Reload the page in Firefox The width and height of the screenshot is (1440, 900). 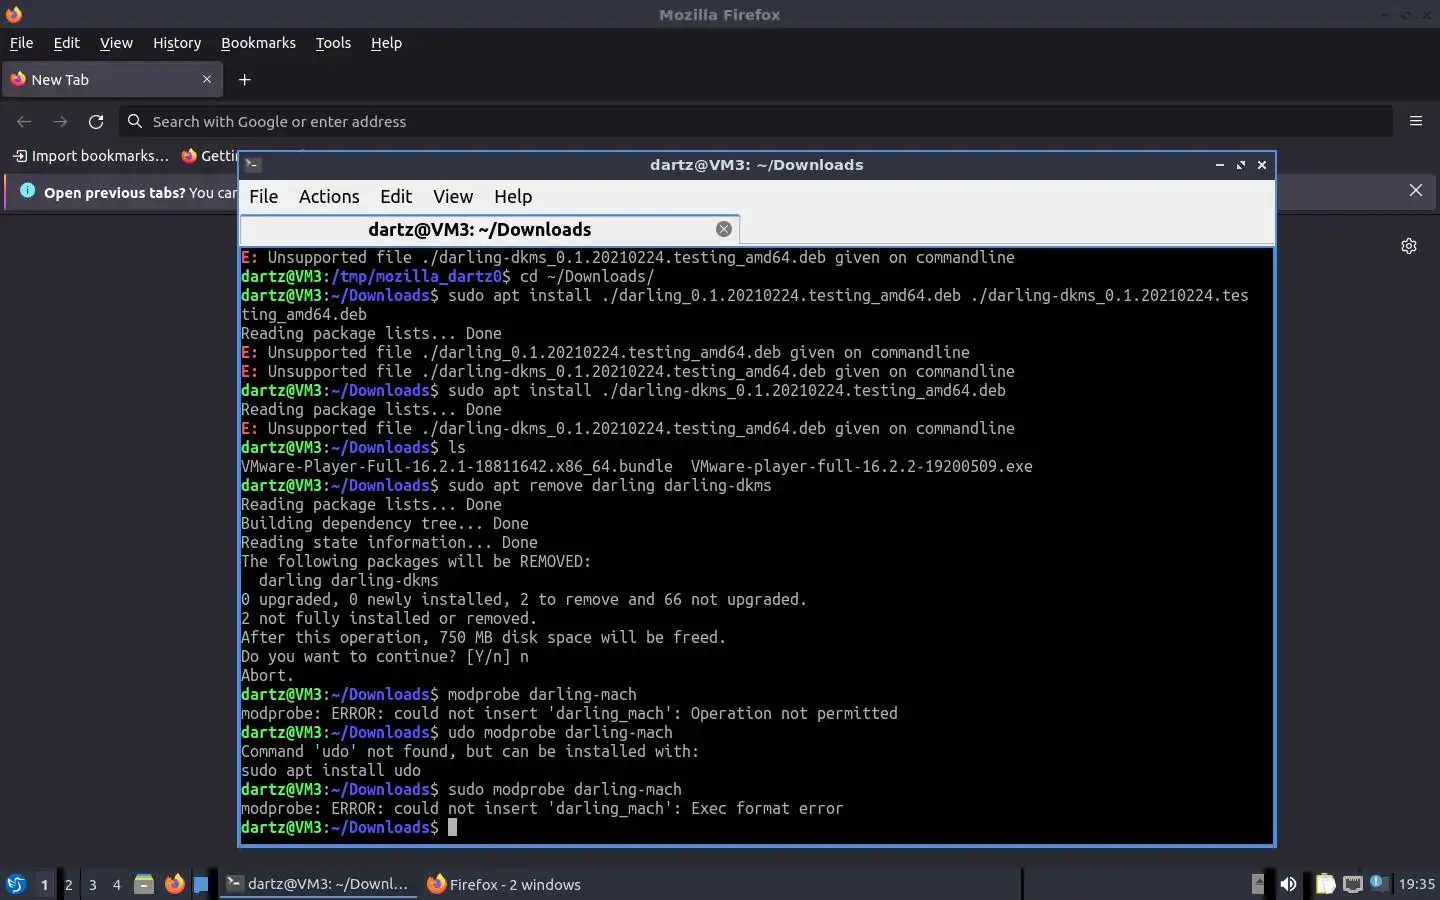click(x=96, y=121)
